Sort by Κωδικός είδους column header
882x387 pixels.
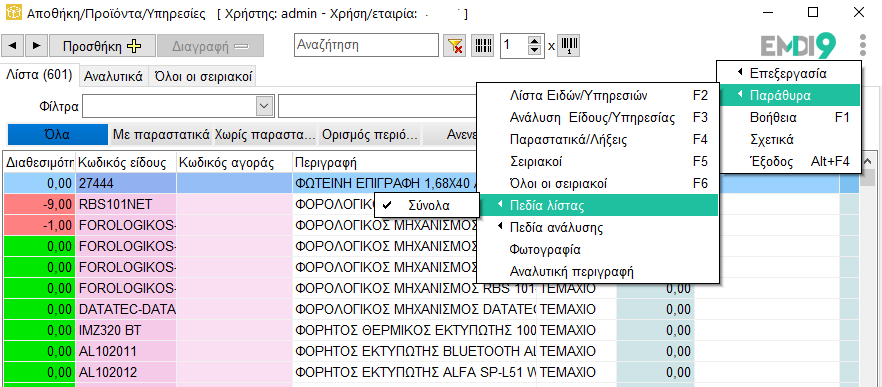126,163
